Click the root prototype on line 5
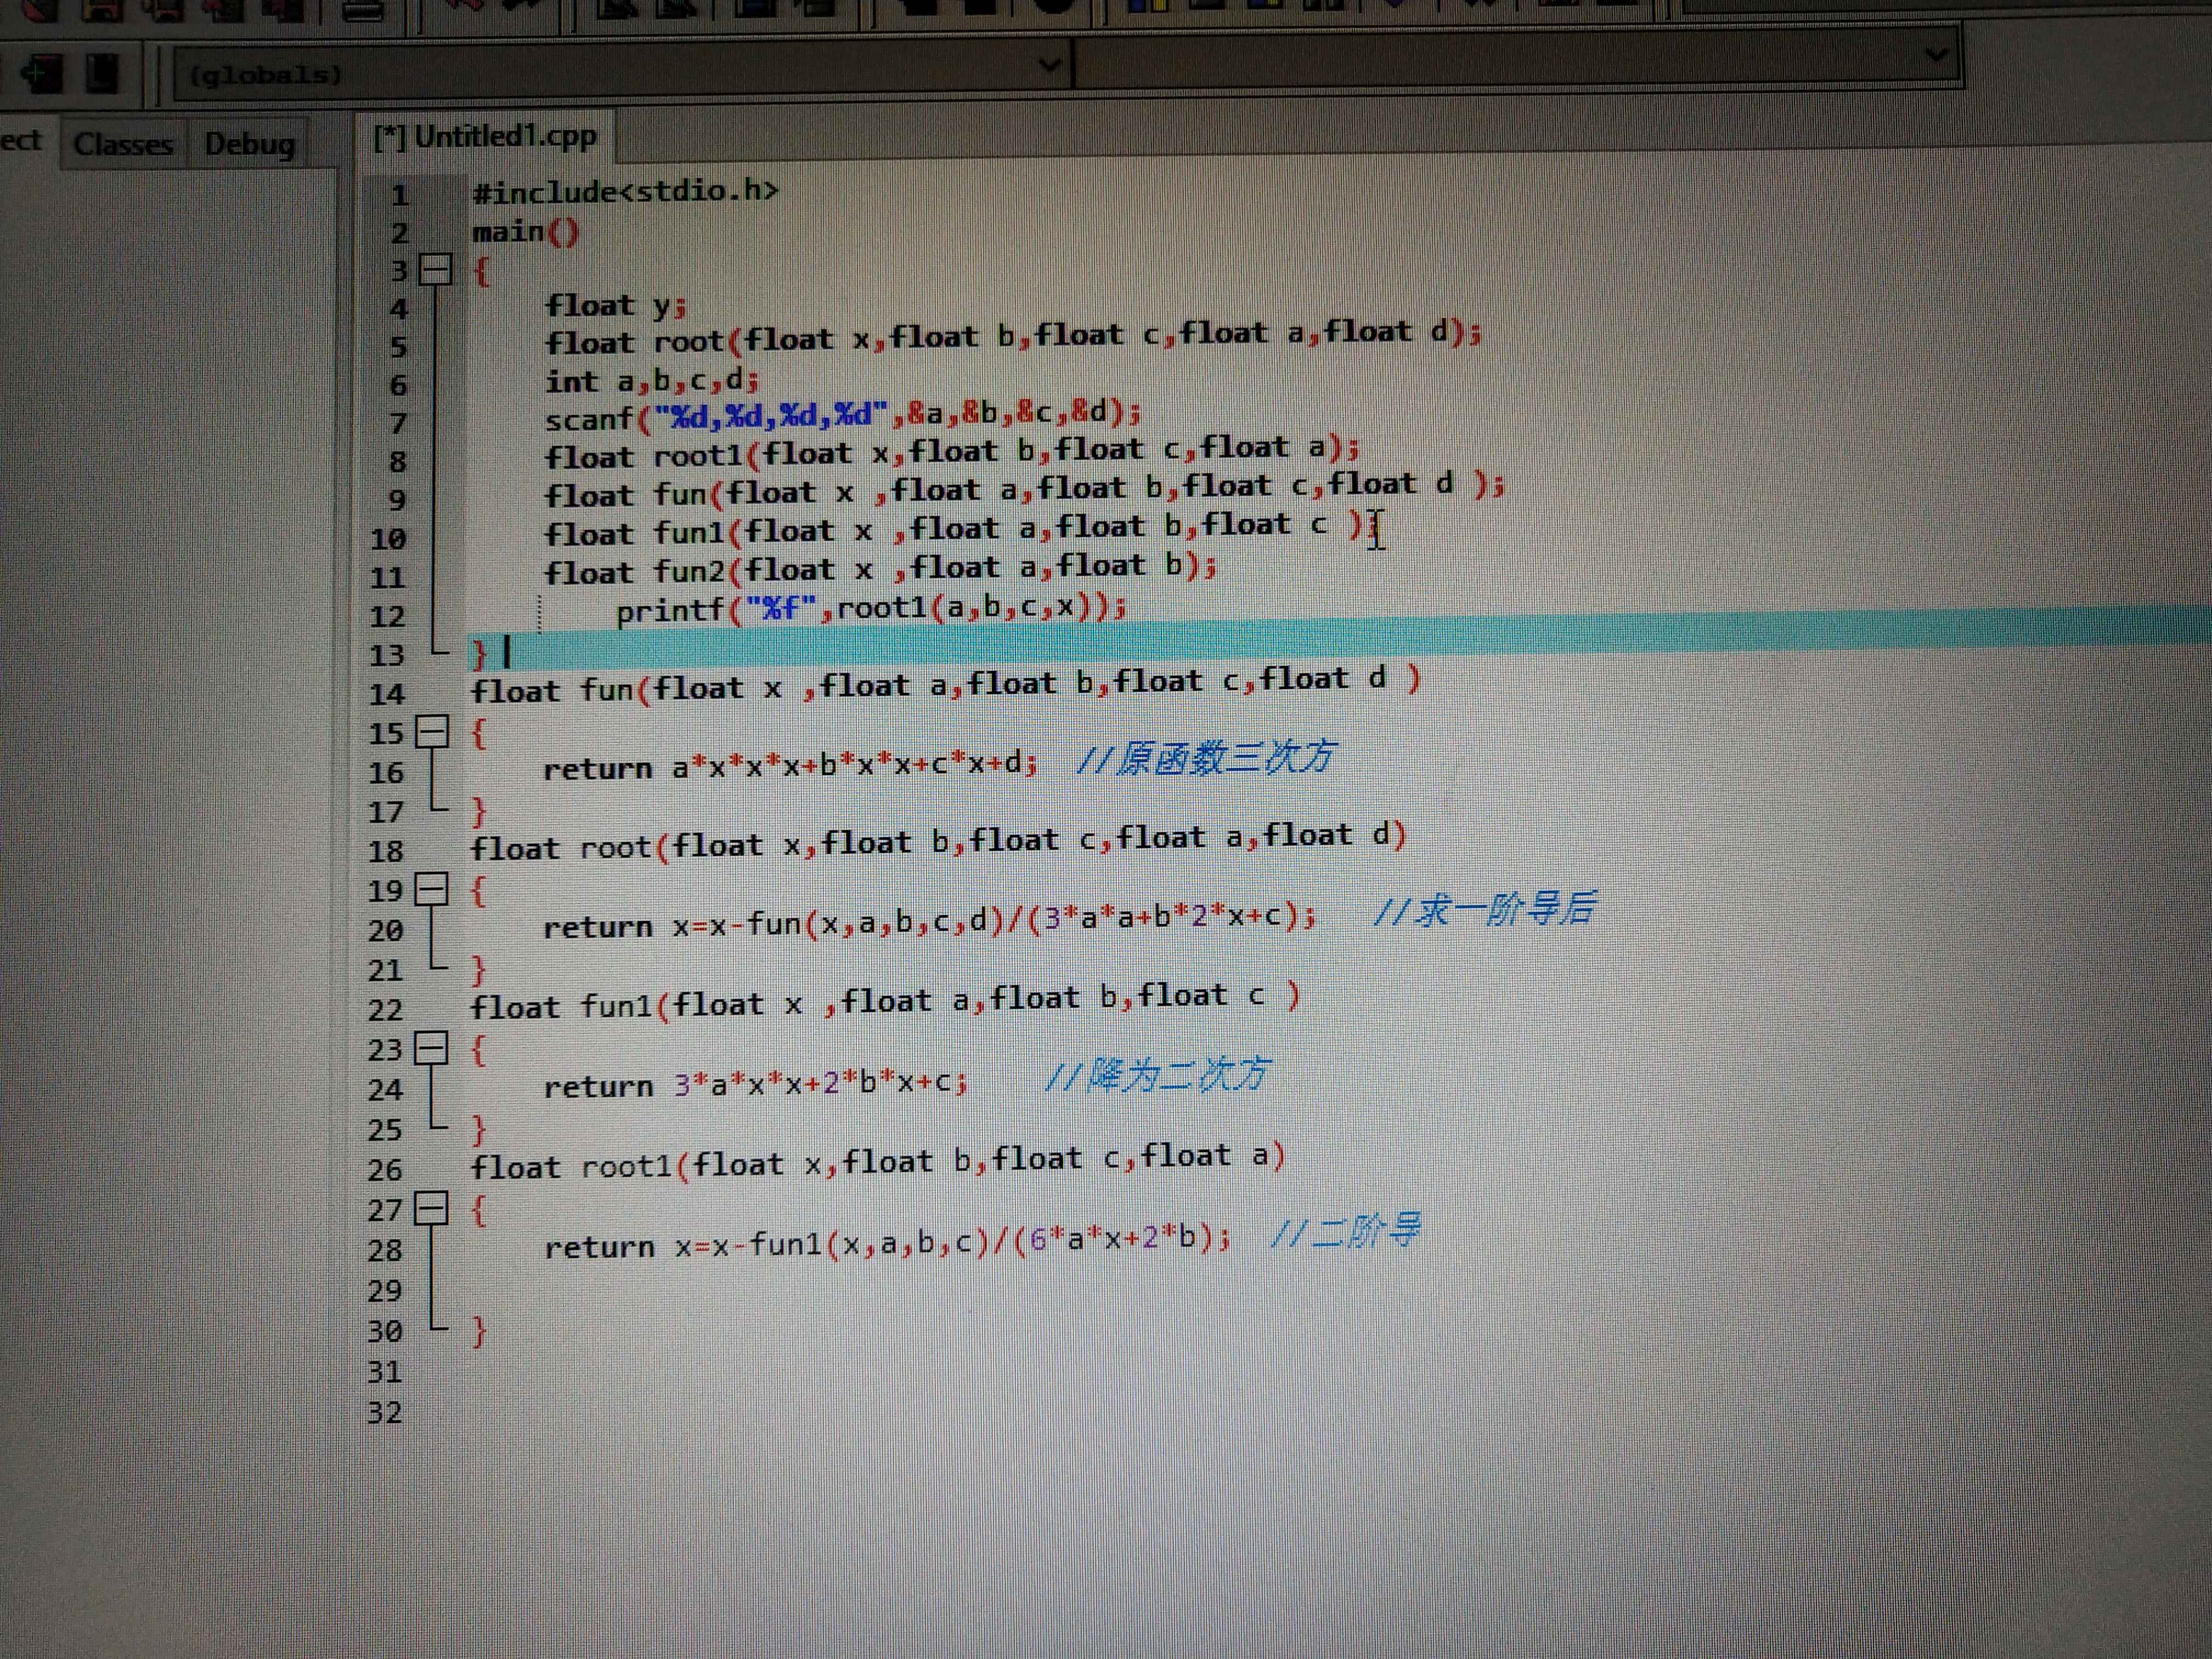 pos(1012,337)
